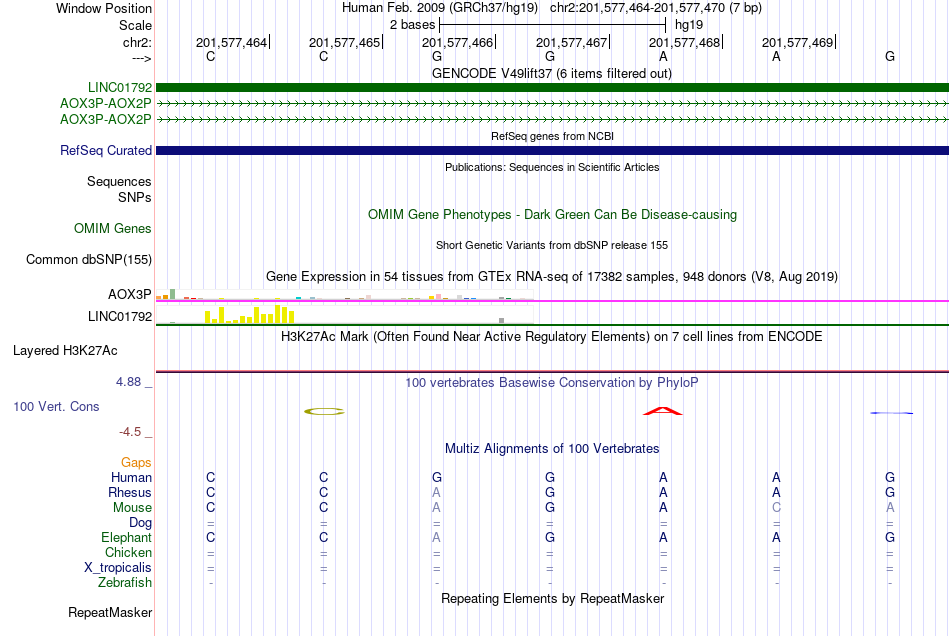Click the -4.5 PhyloP lower scale value
Screen dimensions: 950x636
coord(130,431)
